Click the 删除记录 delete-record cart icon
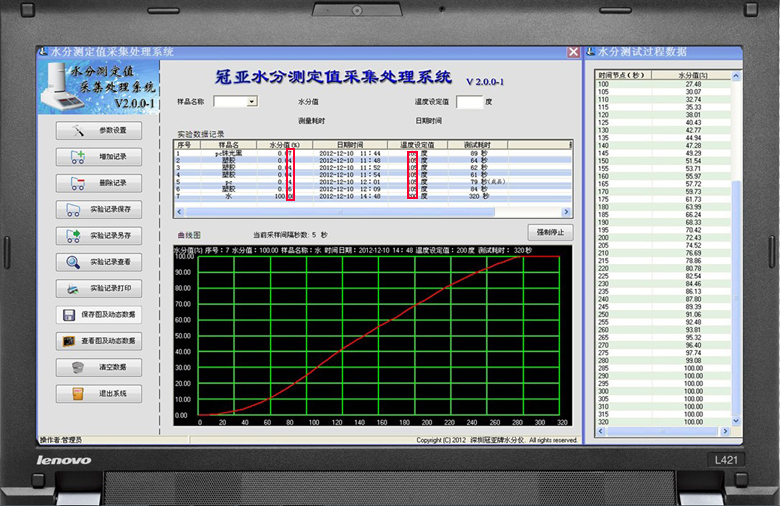 98,183
